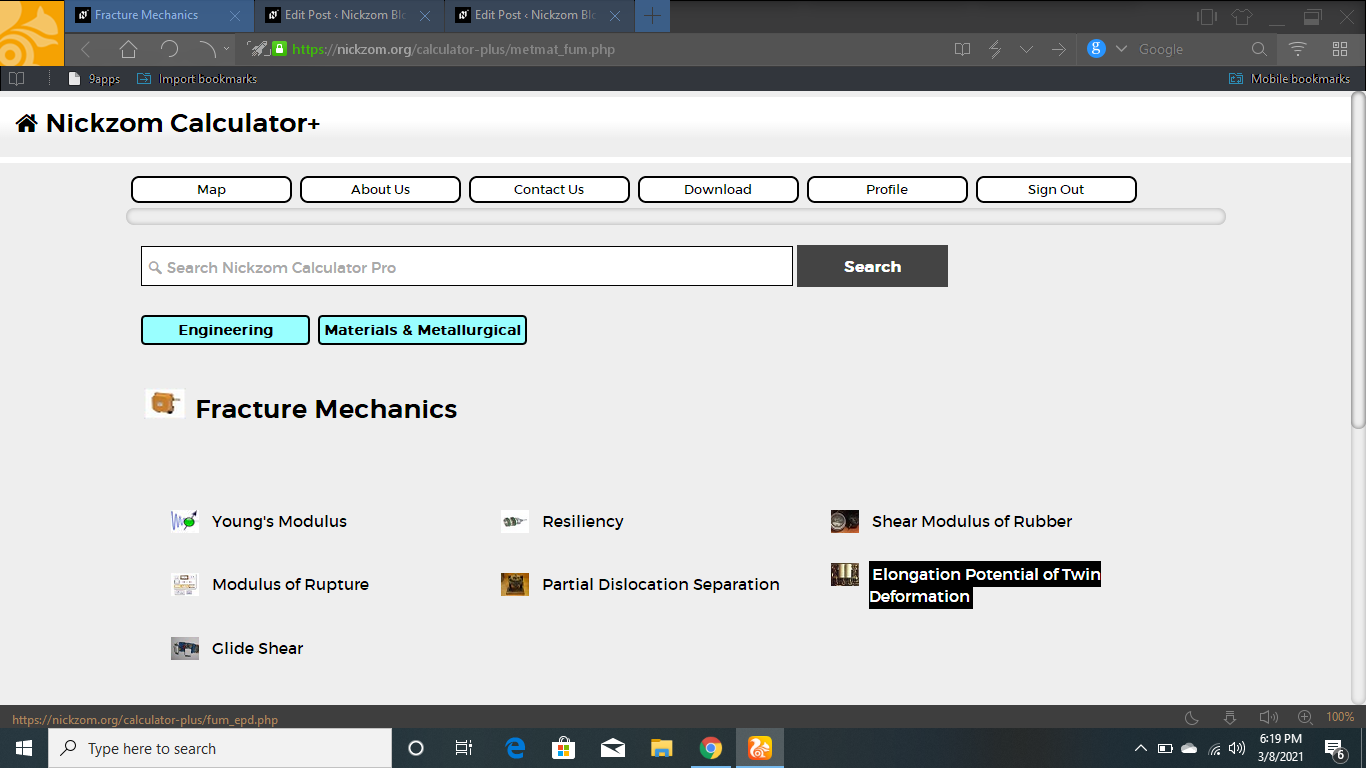Click the Partial Dislocation Separation icon
This screenshot has width=1366, height=768.
(515, 585)
